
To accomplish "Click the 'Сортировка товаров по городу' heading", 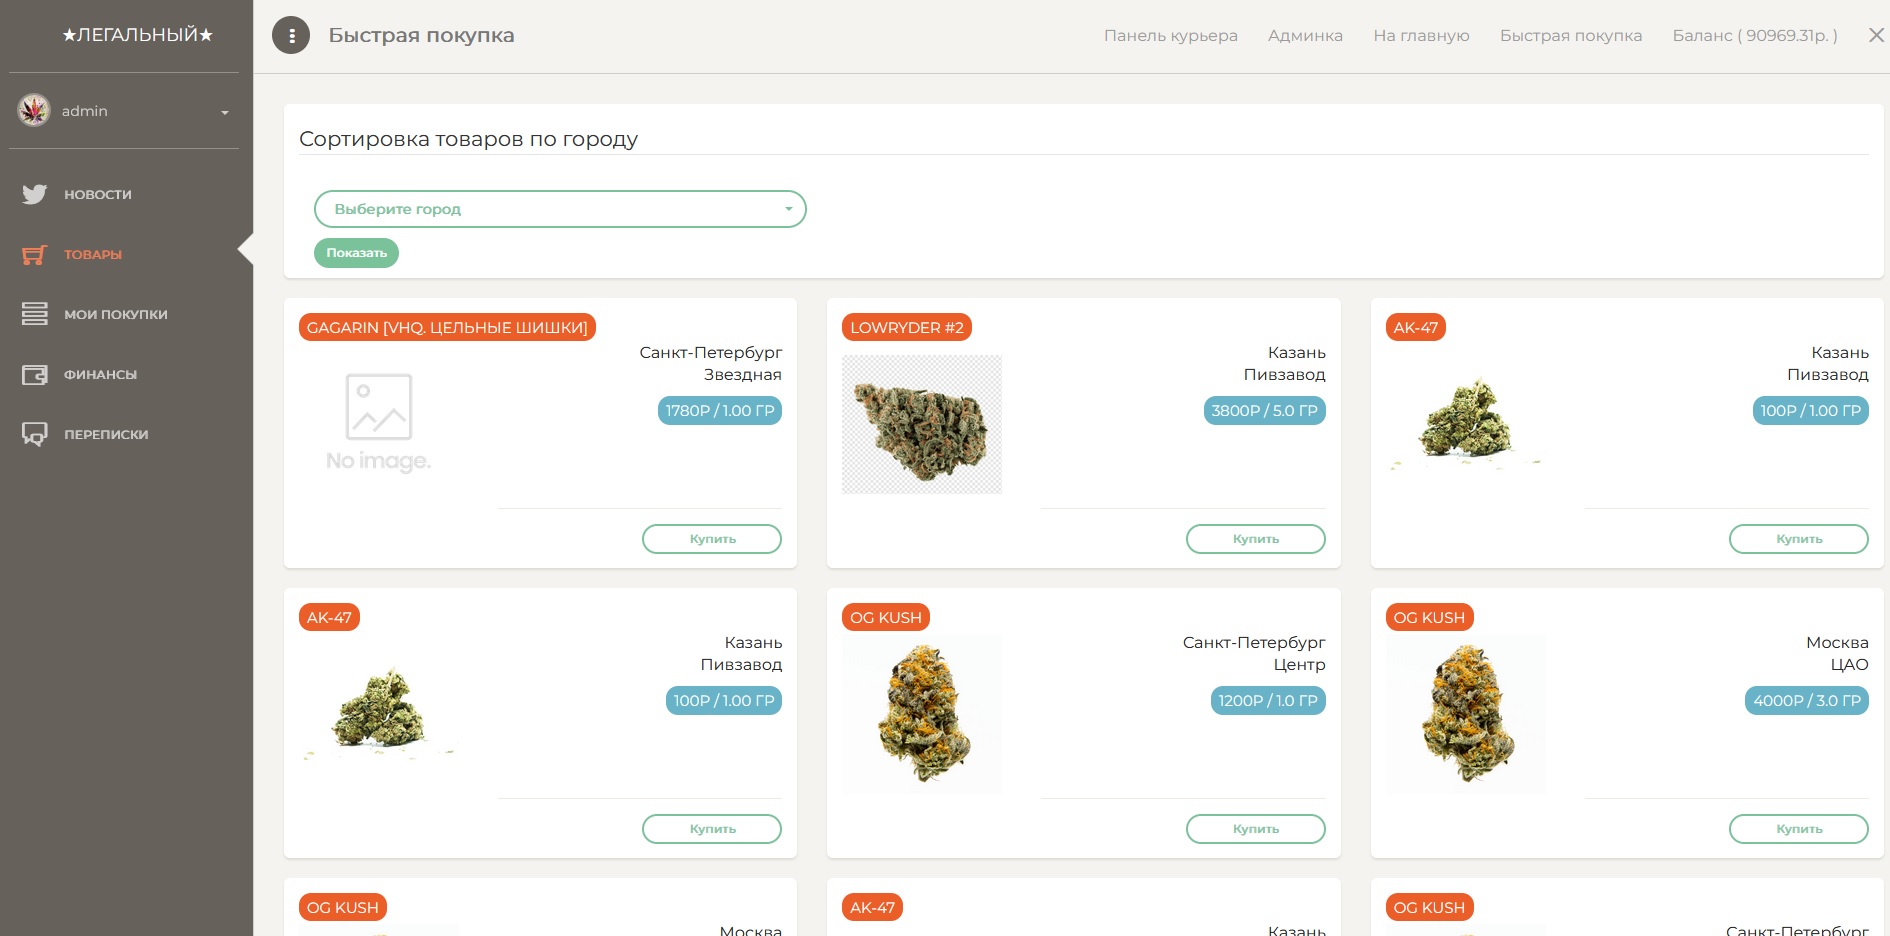I will click(x=468, y=139).
